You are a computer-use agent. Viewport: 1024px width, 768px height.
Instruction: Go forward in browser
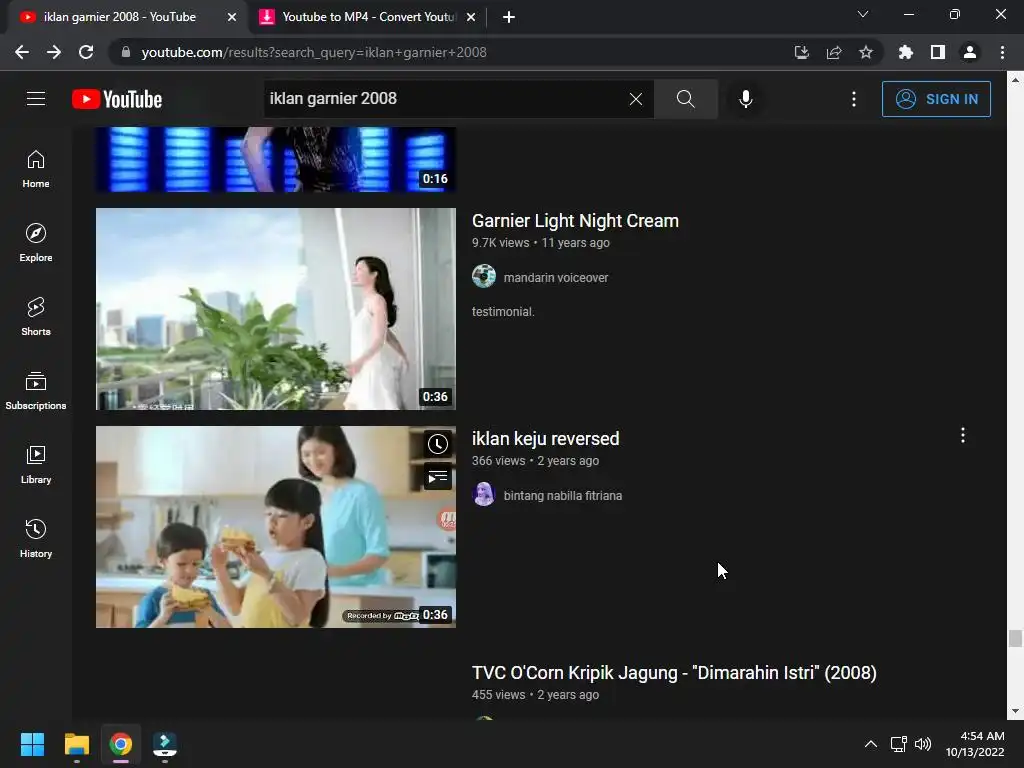pyautogui.click(x=54, y=52)
